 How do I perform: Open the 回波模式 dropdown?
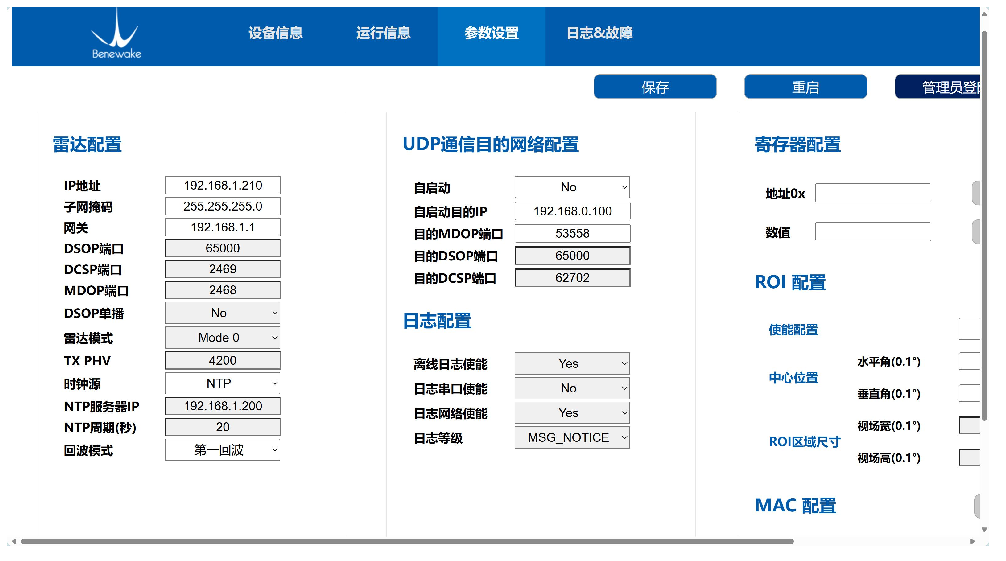[x=223, y=450]
